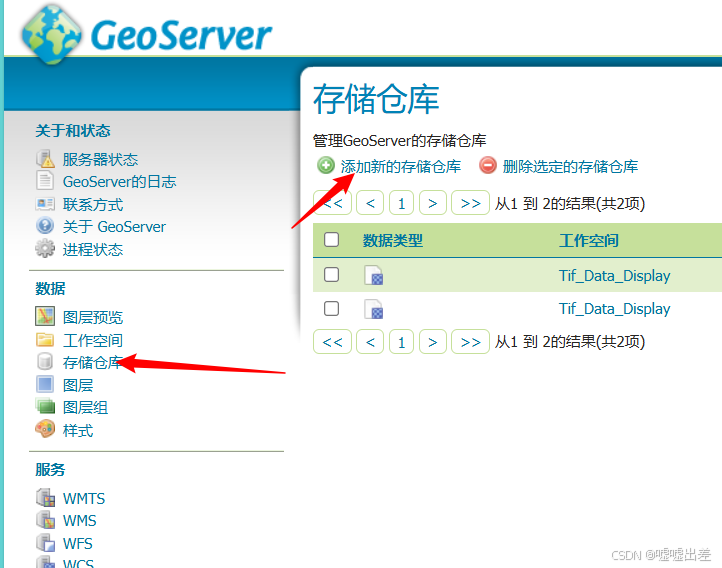Jump to first page using bottom << button
Image resolution: width=722 pixels, height=568 pixels.
(x=332, y=342)
